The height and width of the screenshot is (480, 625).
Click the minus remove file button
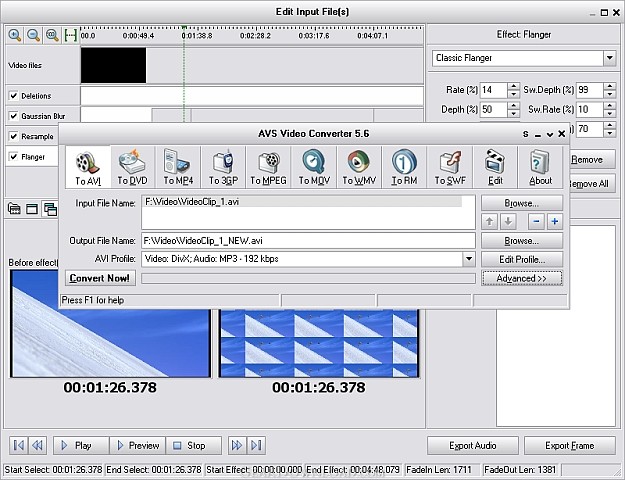point(537,221)
